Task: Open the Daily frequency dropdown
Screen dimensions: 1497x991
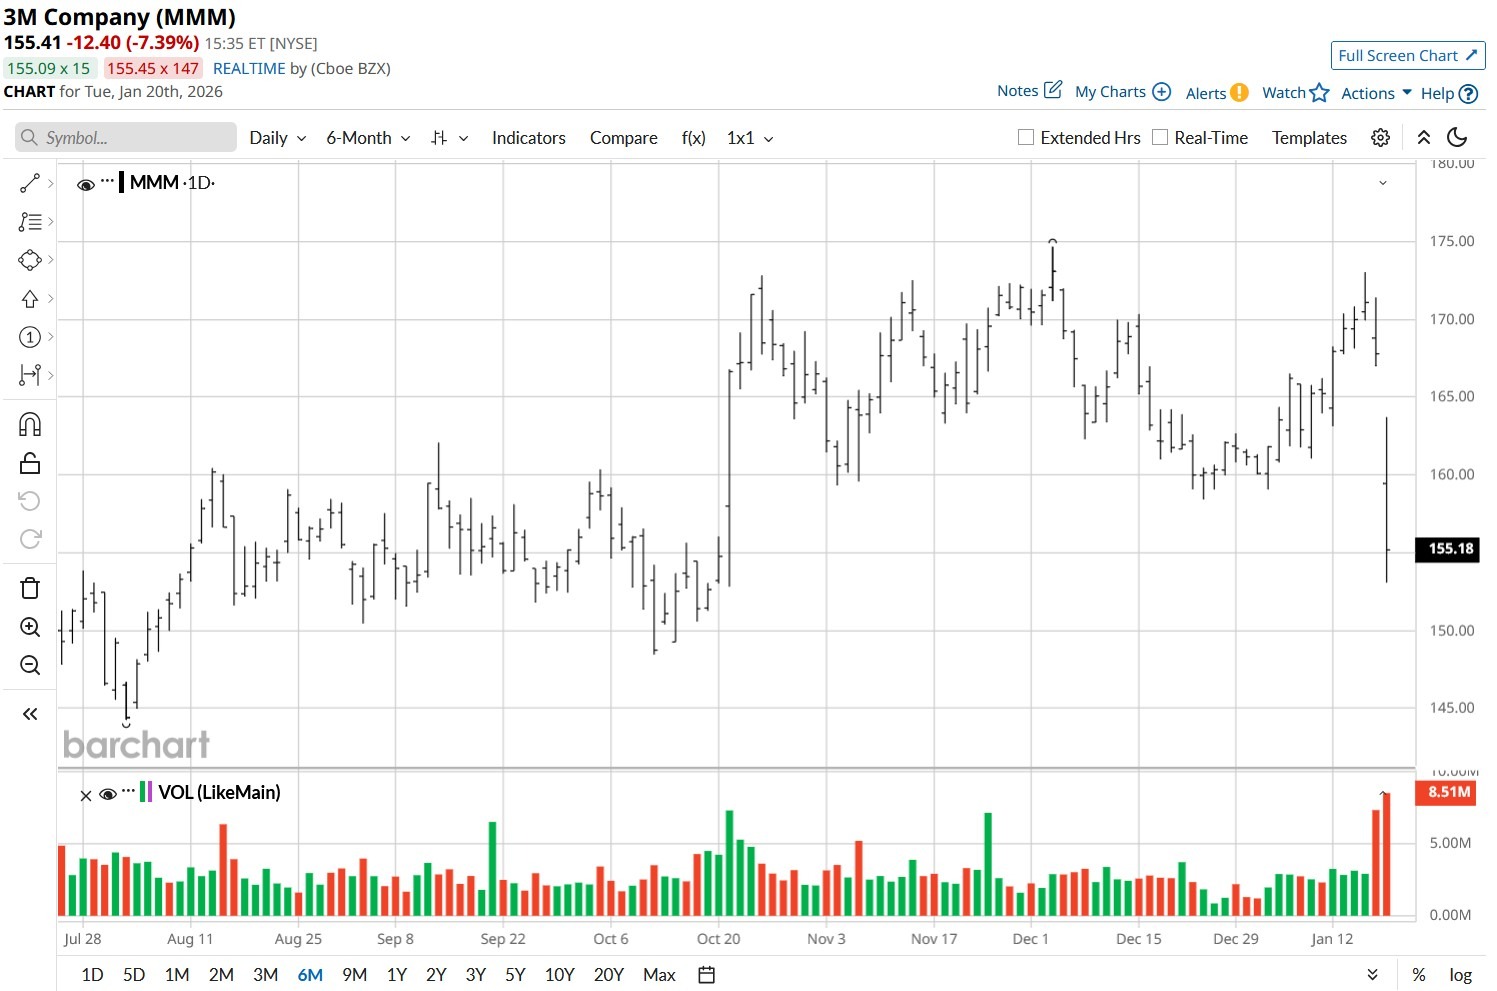Action: pos(278,138)
